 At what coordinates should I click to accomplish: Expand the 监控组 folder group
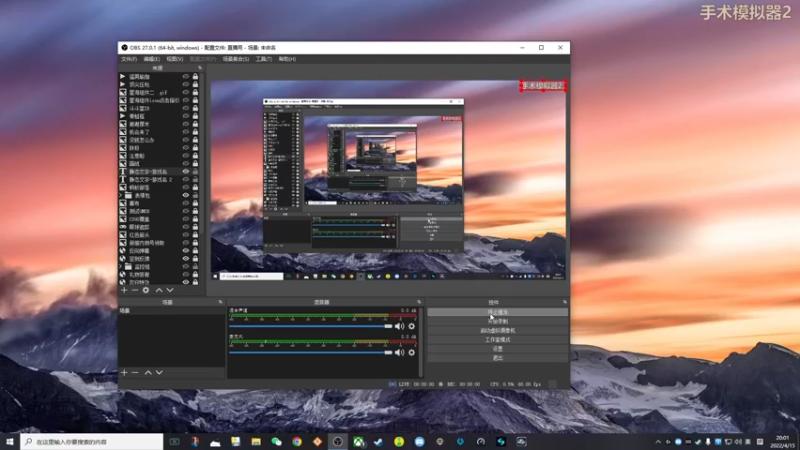(x=121, y=266)
